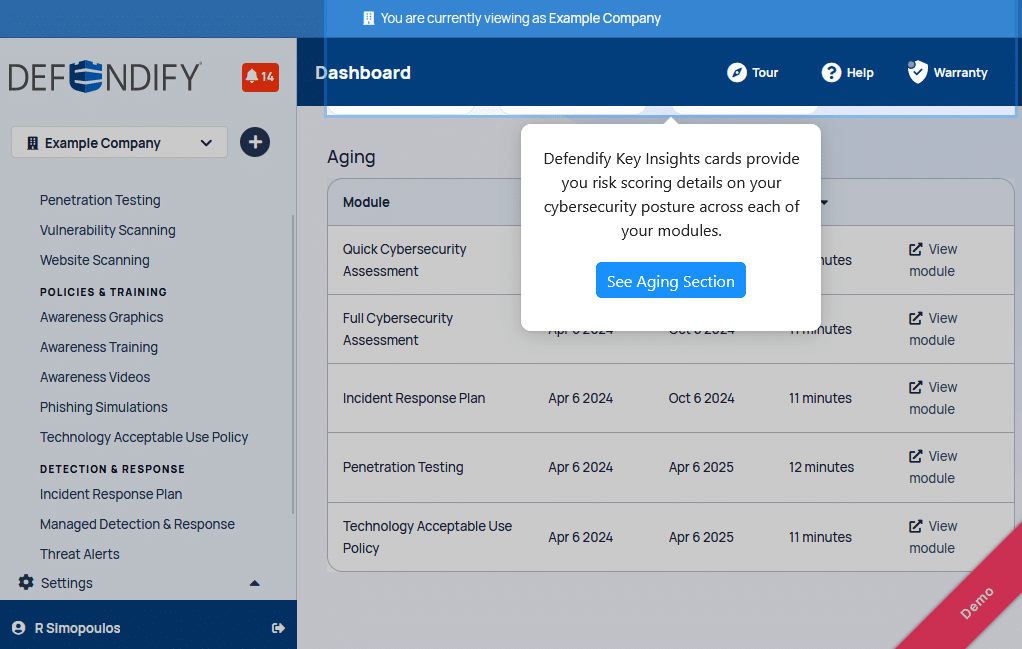Open Technology Acceptable Use Policy in sidebar
This screenshot has width=1022, height=649.
(144, 437)
